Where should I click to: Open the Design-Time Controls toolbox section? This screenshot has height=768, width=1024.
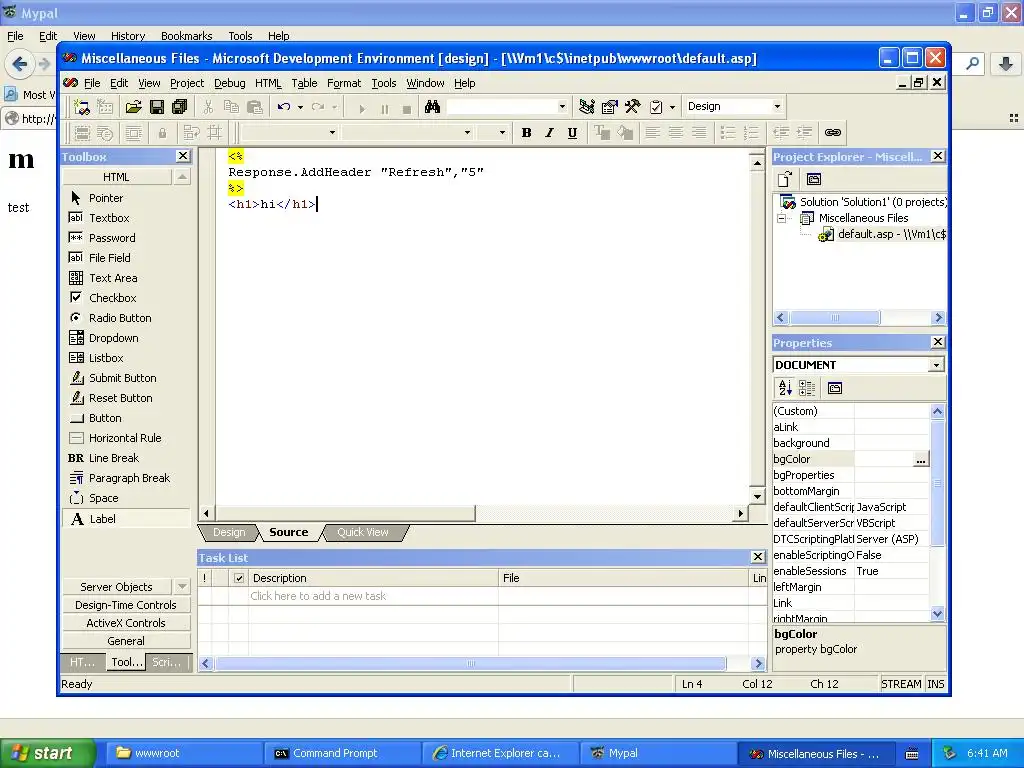coord(126,605)
